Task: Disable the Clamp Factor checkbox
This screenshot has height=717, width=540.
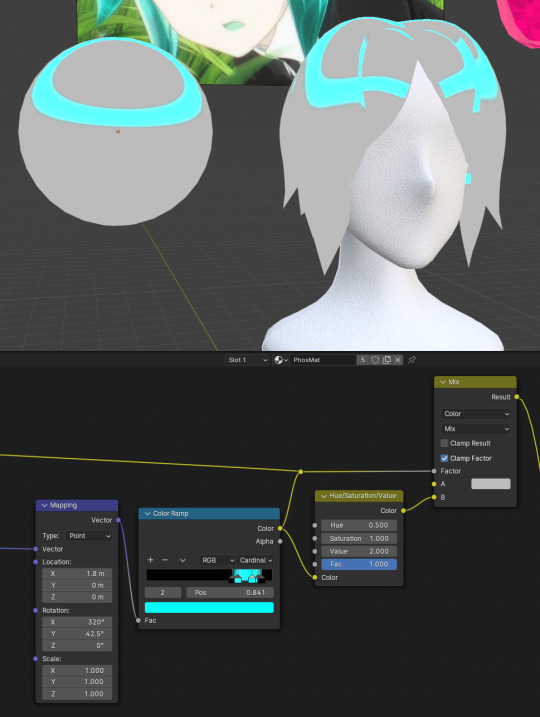Action: click(444, 458)
